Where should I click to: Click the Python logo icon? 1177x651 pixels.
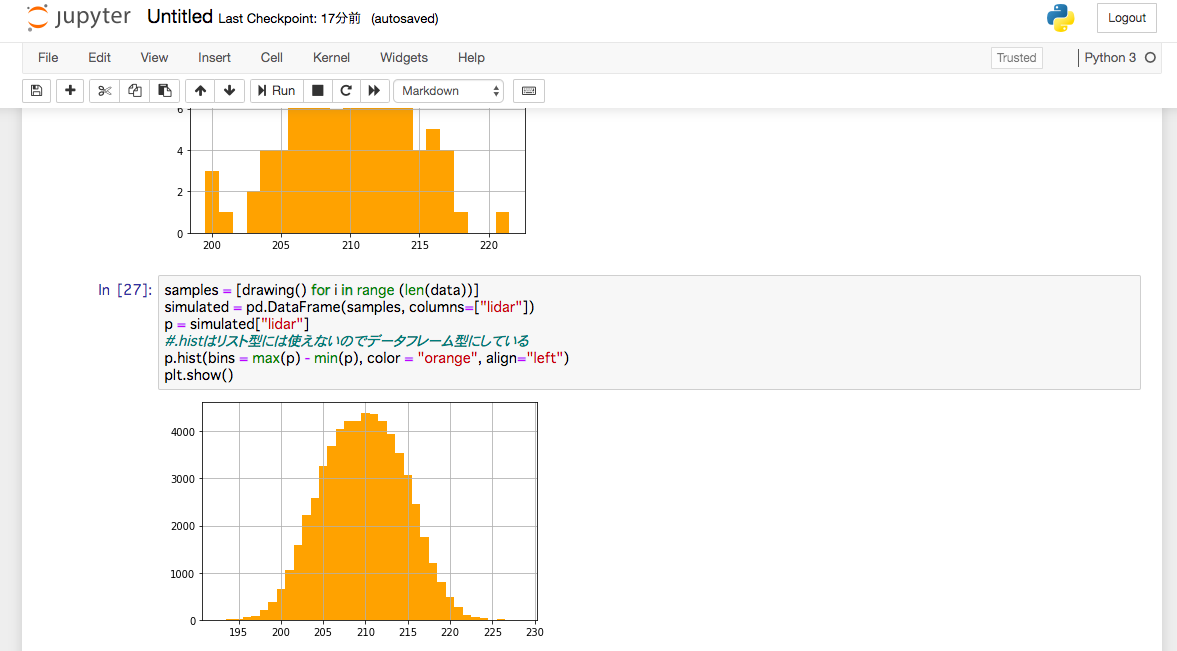1060,18
